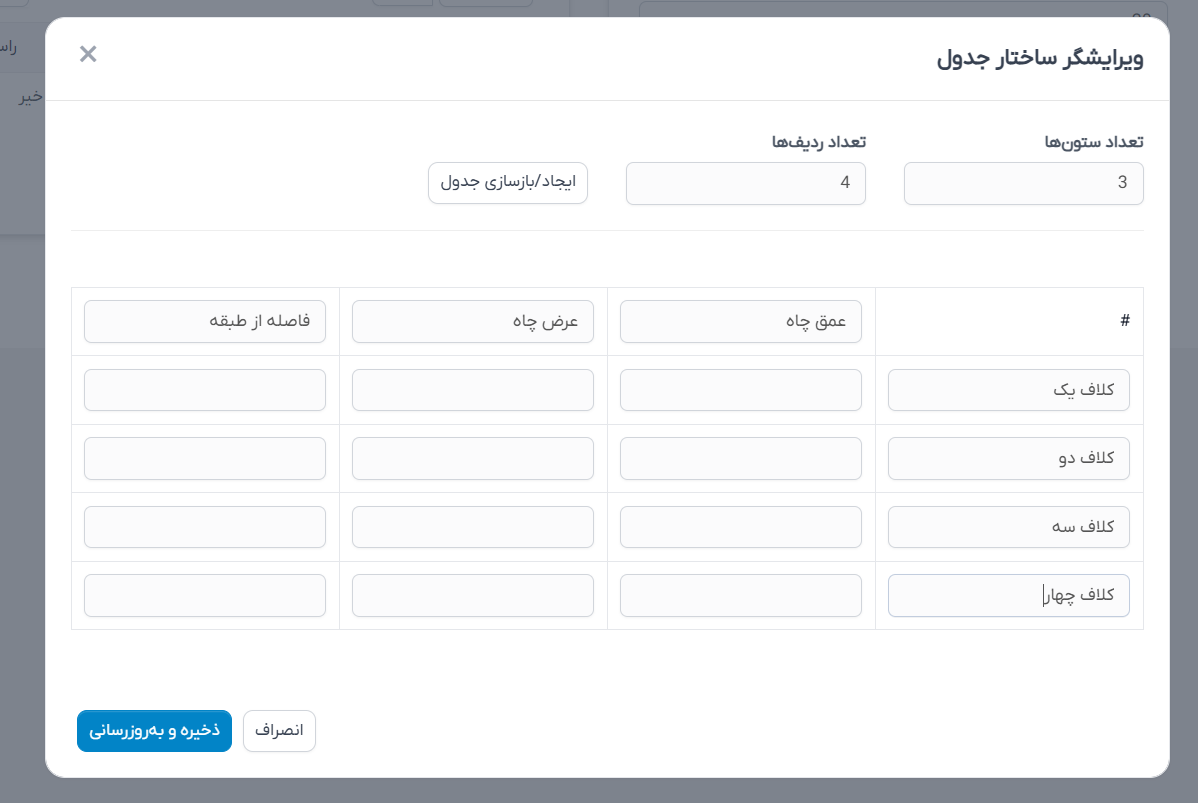Click the 'عمق چاه' cell in 'کلاف چهار' row
This screenshot has width=1198, height=803.
click(740, 595)
